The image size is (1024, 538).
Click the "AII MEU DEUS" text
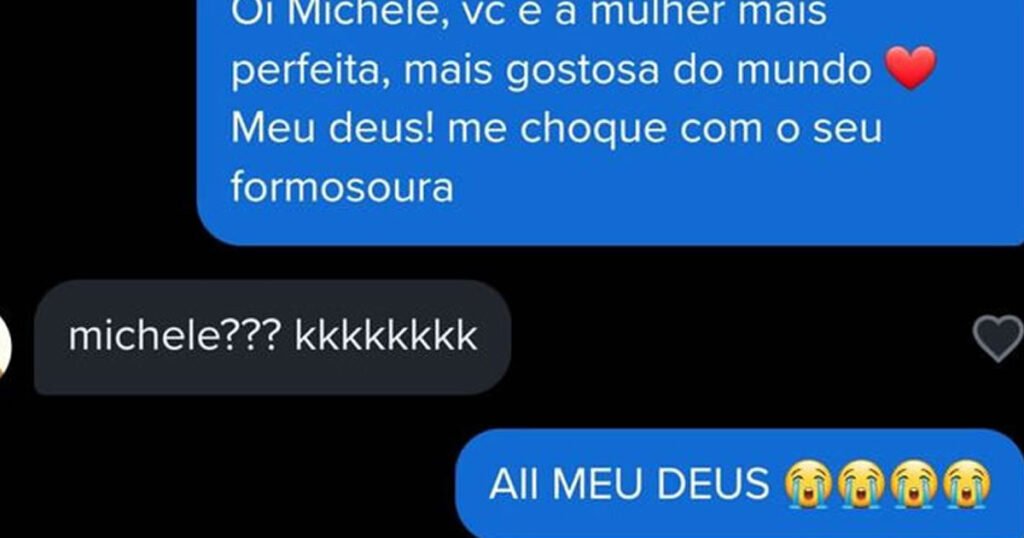tap(630, 484)
